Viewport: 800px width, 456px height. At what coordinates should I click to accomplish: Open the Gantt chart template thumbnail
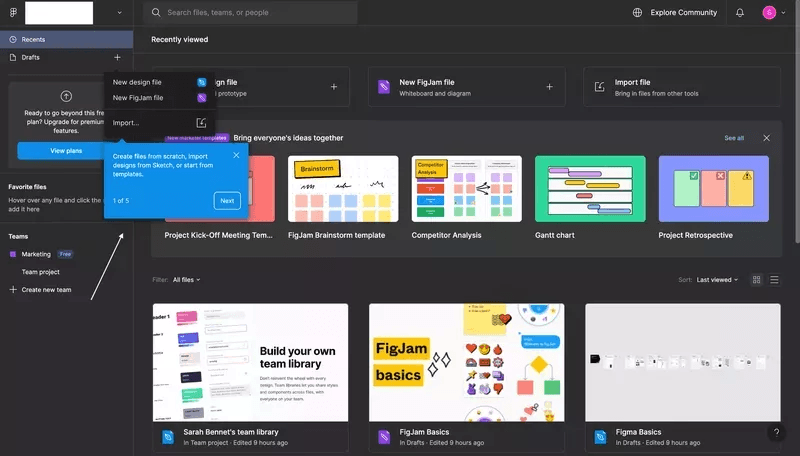coord(589,189)
